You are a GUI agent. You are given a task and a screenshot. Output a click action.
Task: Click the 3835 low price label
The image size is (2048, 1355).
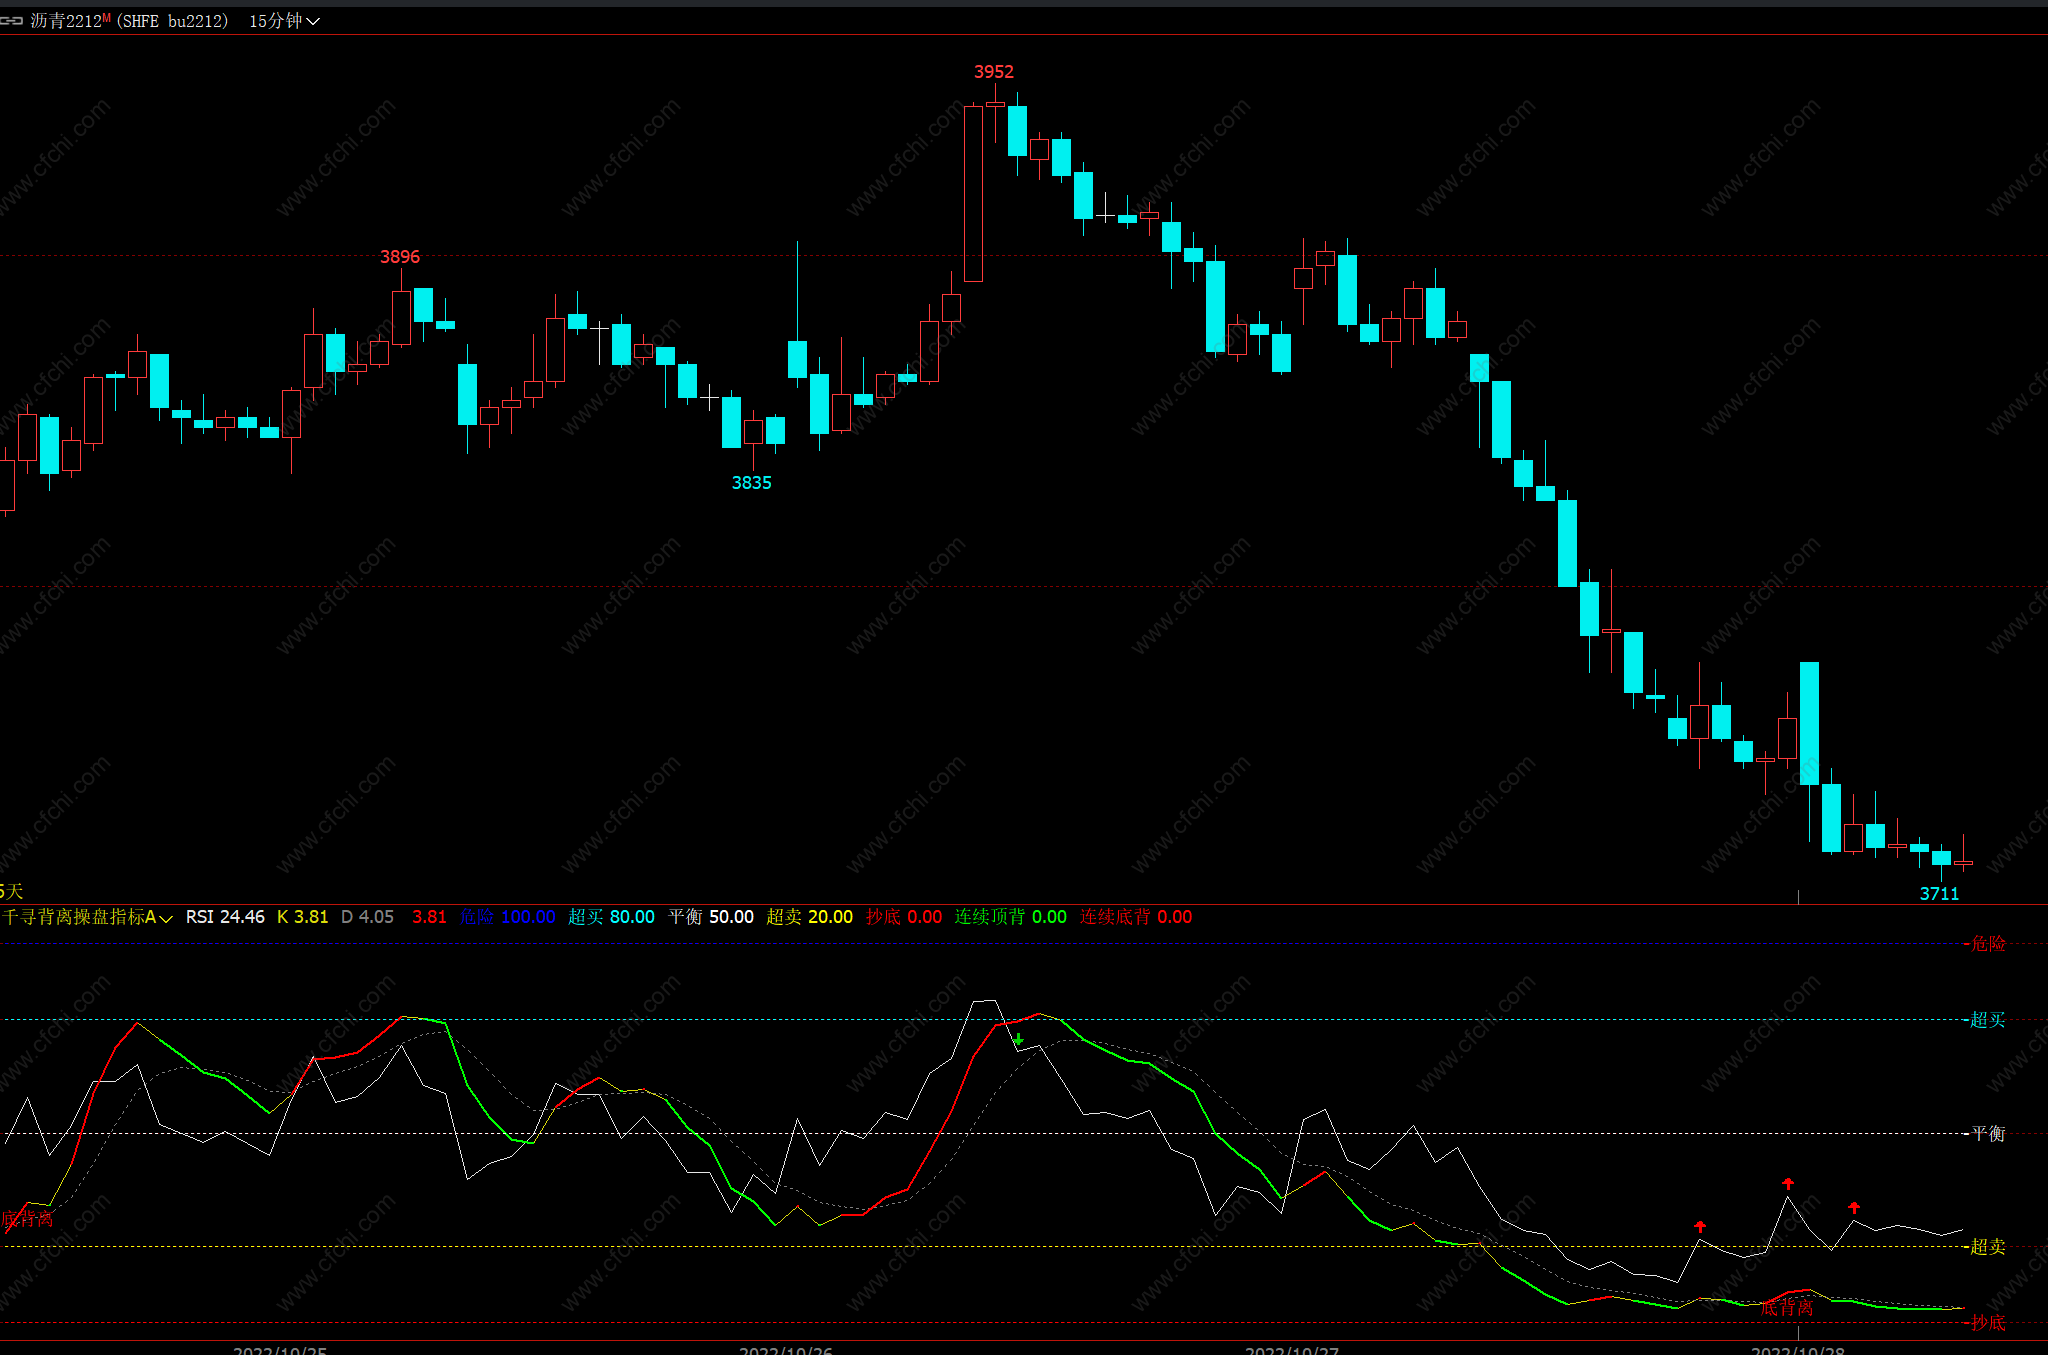tap(751, 483)
